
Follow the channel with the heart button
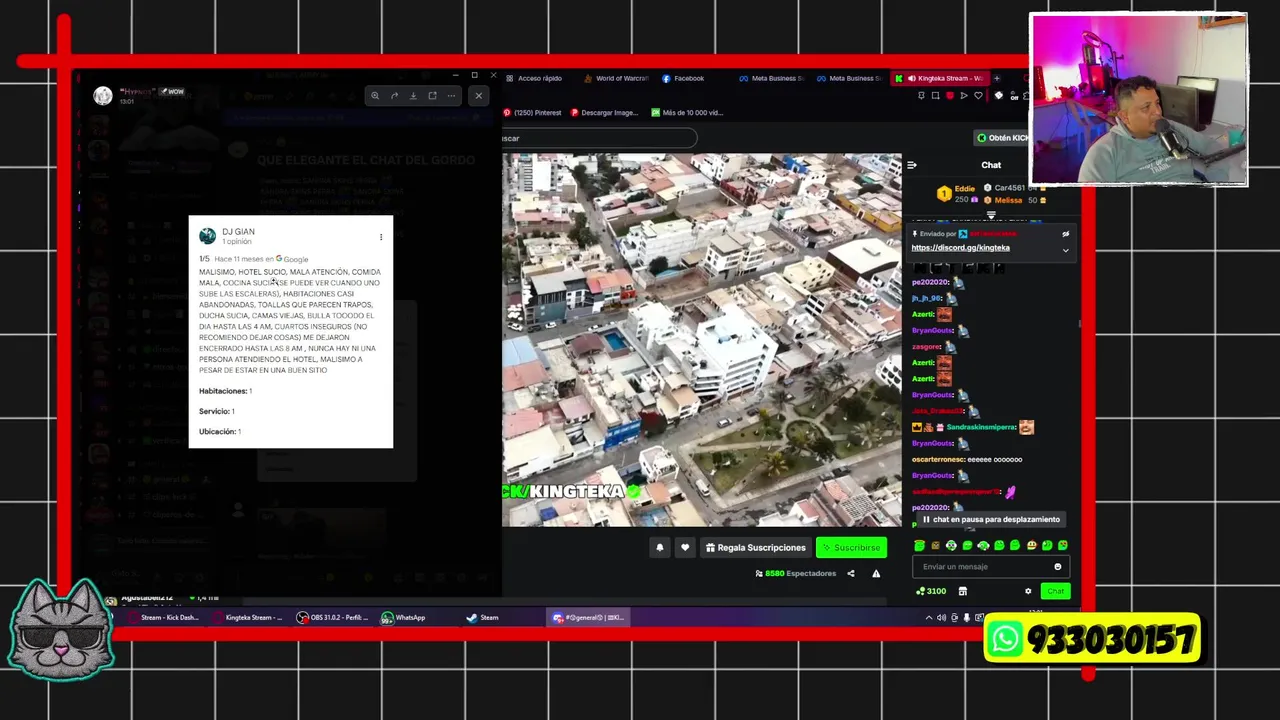685,548
